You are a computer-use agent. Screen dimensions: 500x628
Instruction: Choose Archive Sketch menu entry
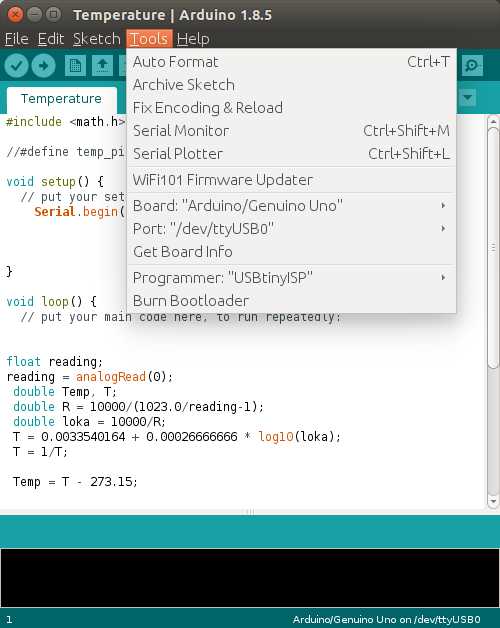[291, 85]
